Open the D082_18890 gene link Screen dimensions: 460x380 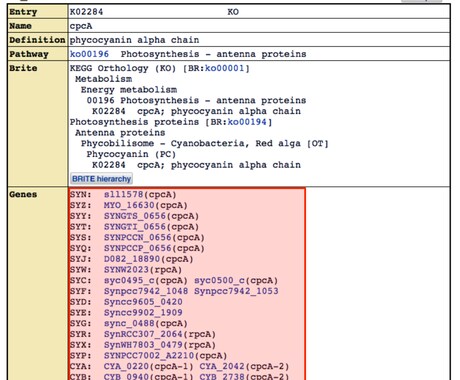click(132, 259)
